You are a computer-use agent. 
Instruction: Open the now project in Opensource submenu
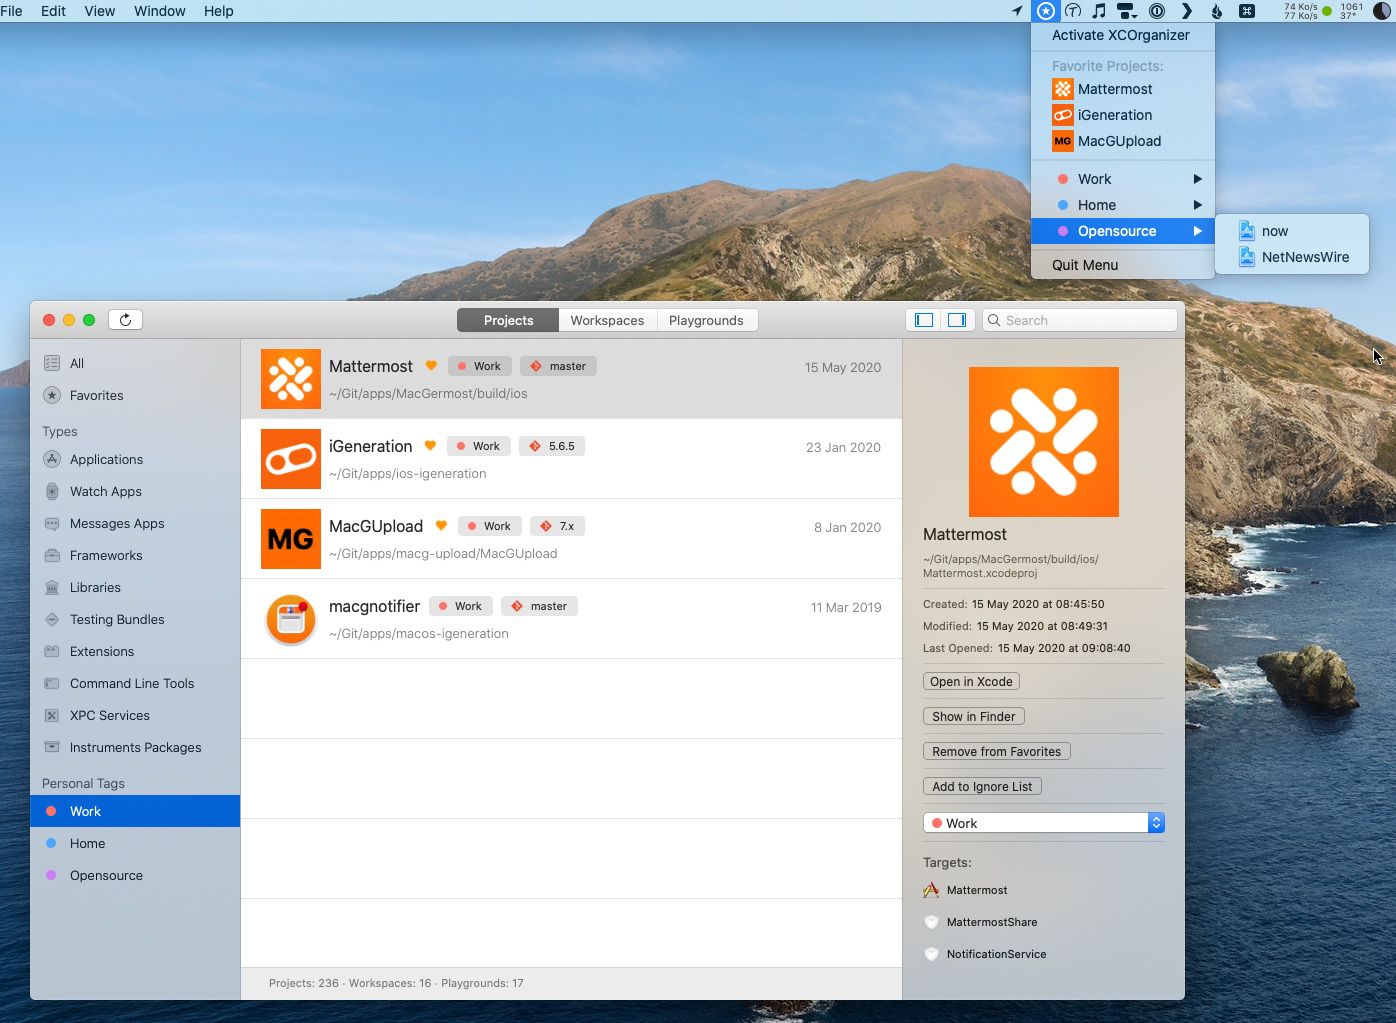1292,231
